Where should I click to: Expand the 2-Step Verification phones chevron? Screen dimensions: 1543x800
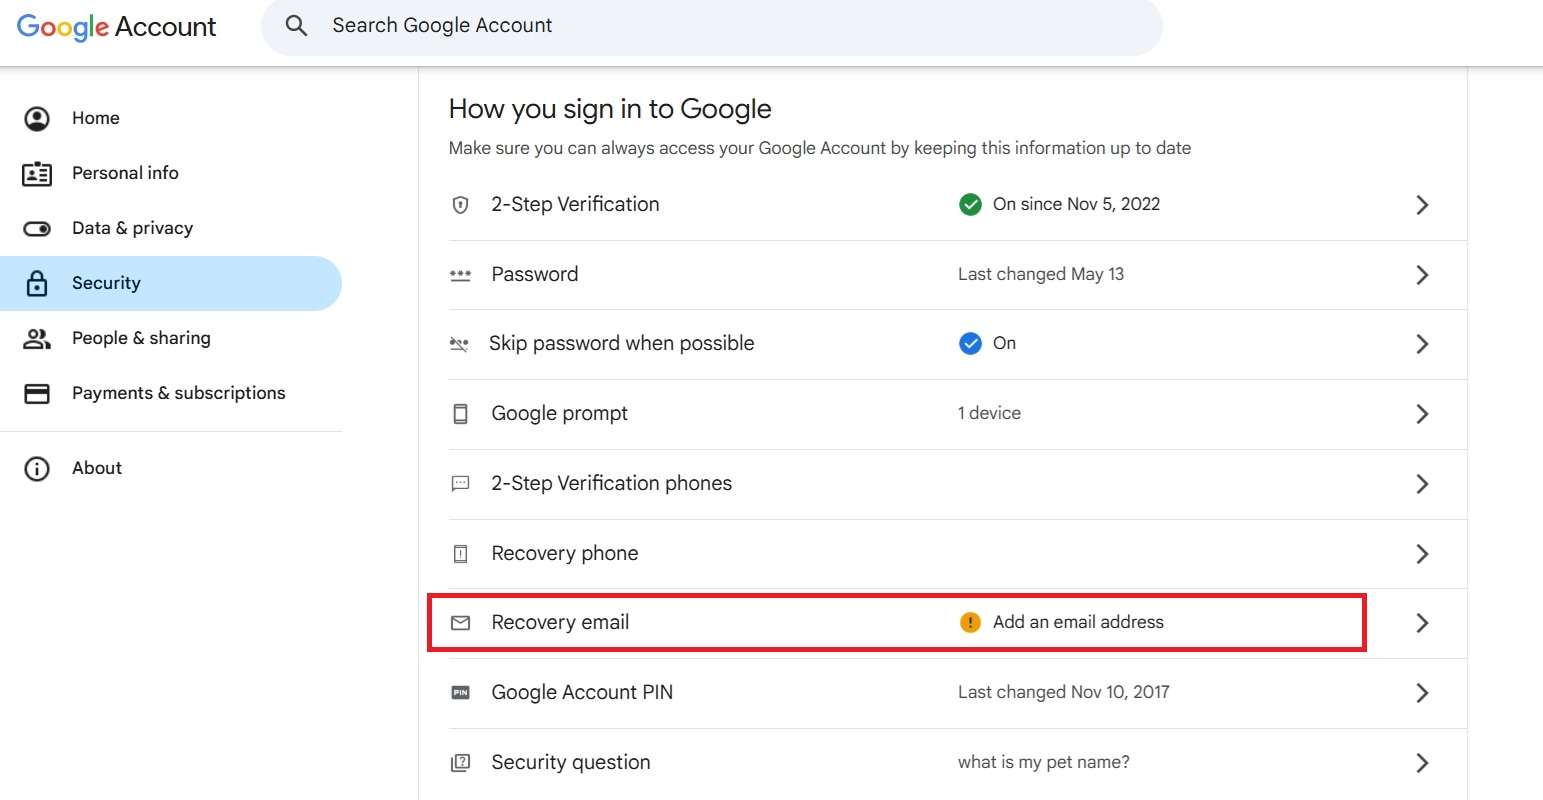[1422, 484]
